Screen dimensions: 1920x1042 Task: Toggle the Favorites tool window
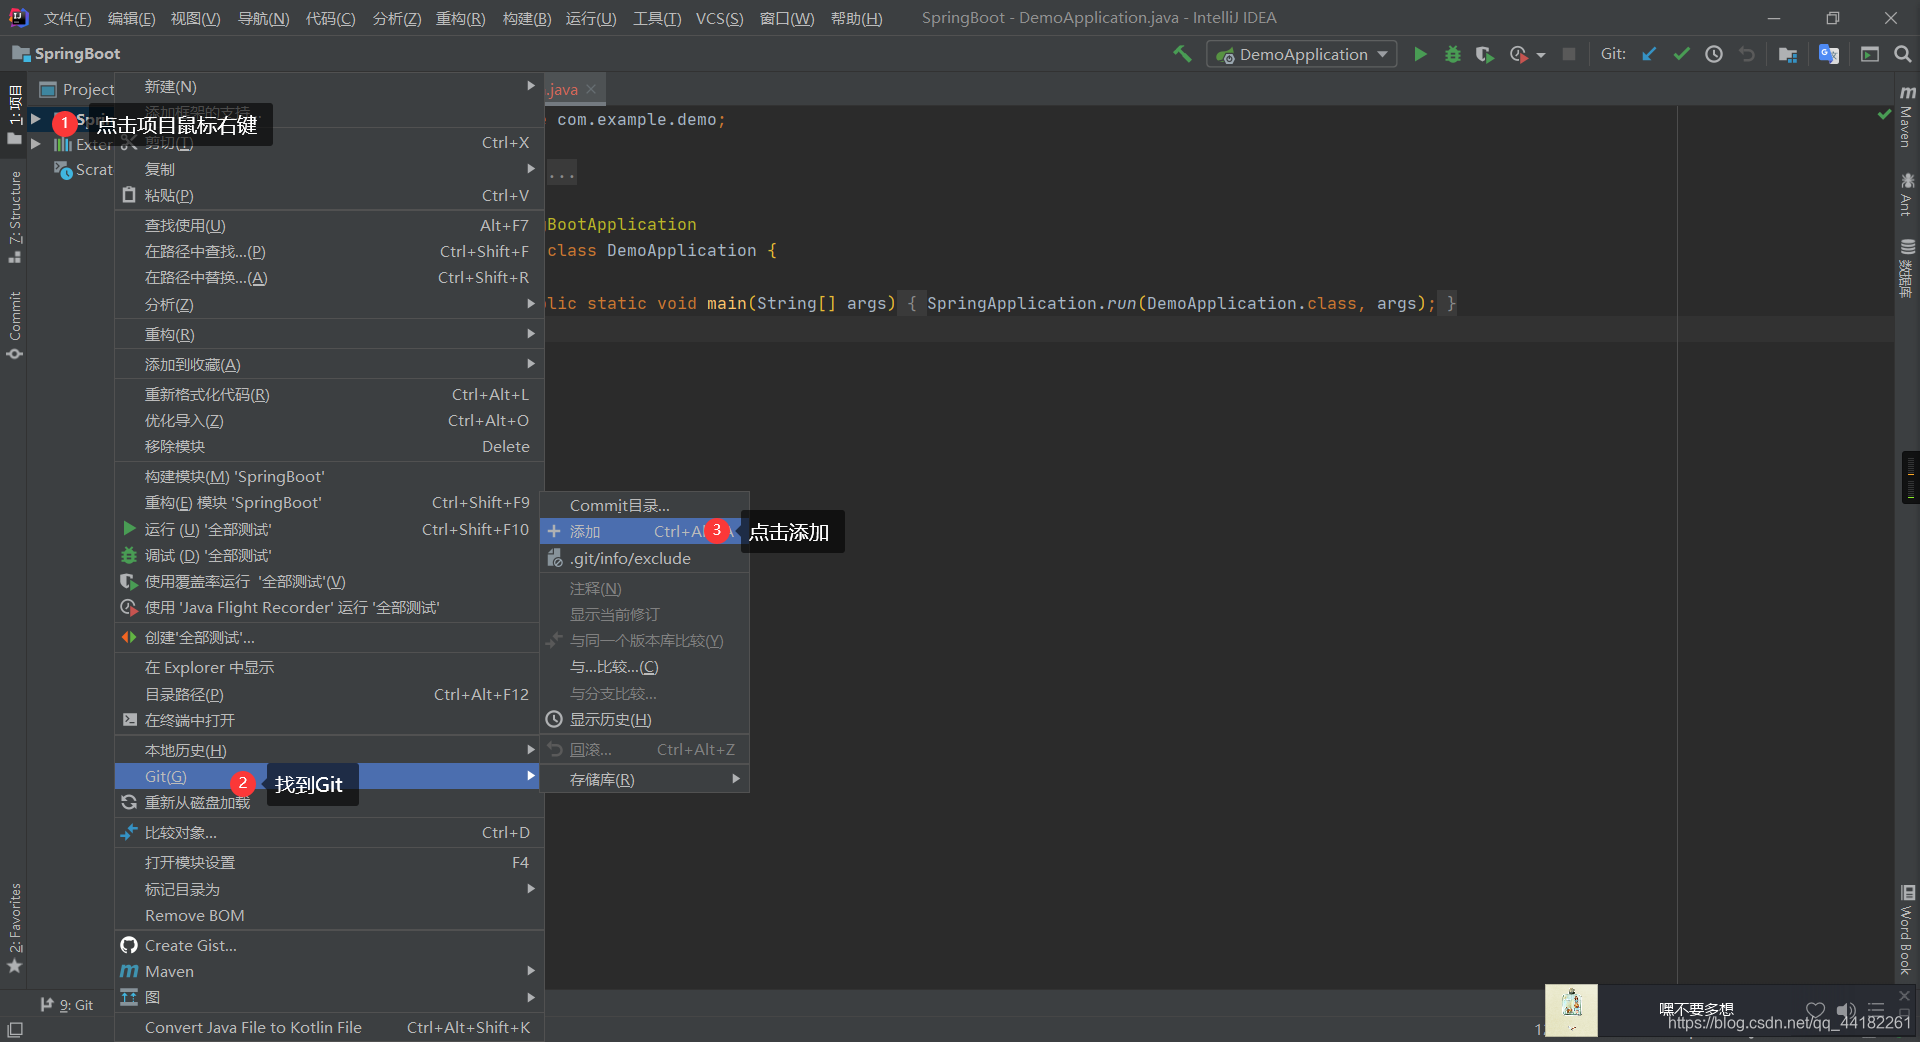[x=15, y=928]
